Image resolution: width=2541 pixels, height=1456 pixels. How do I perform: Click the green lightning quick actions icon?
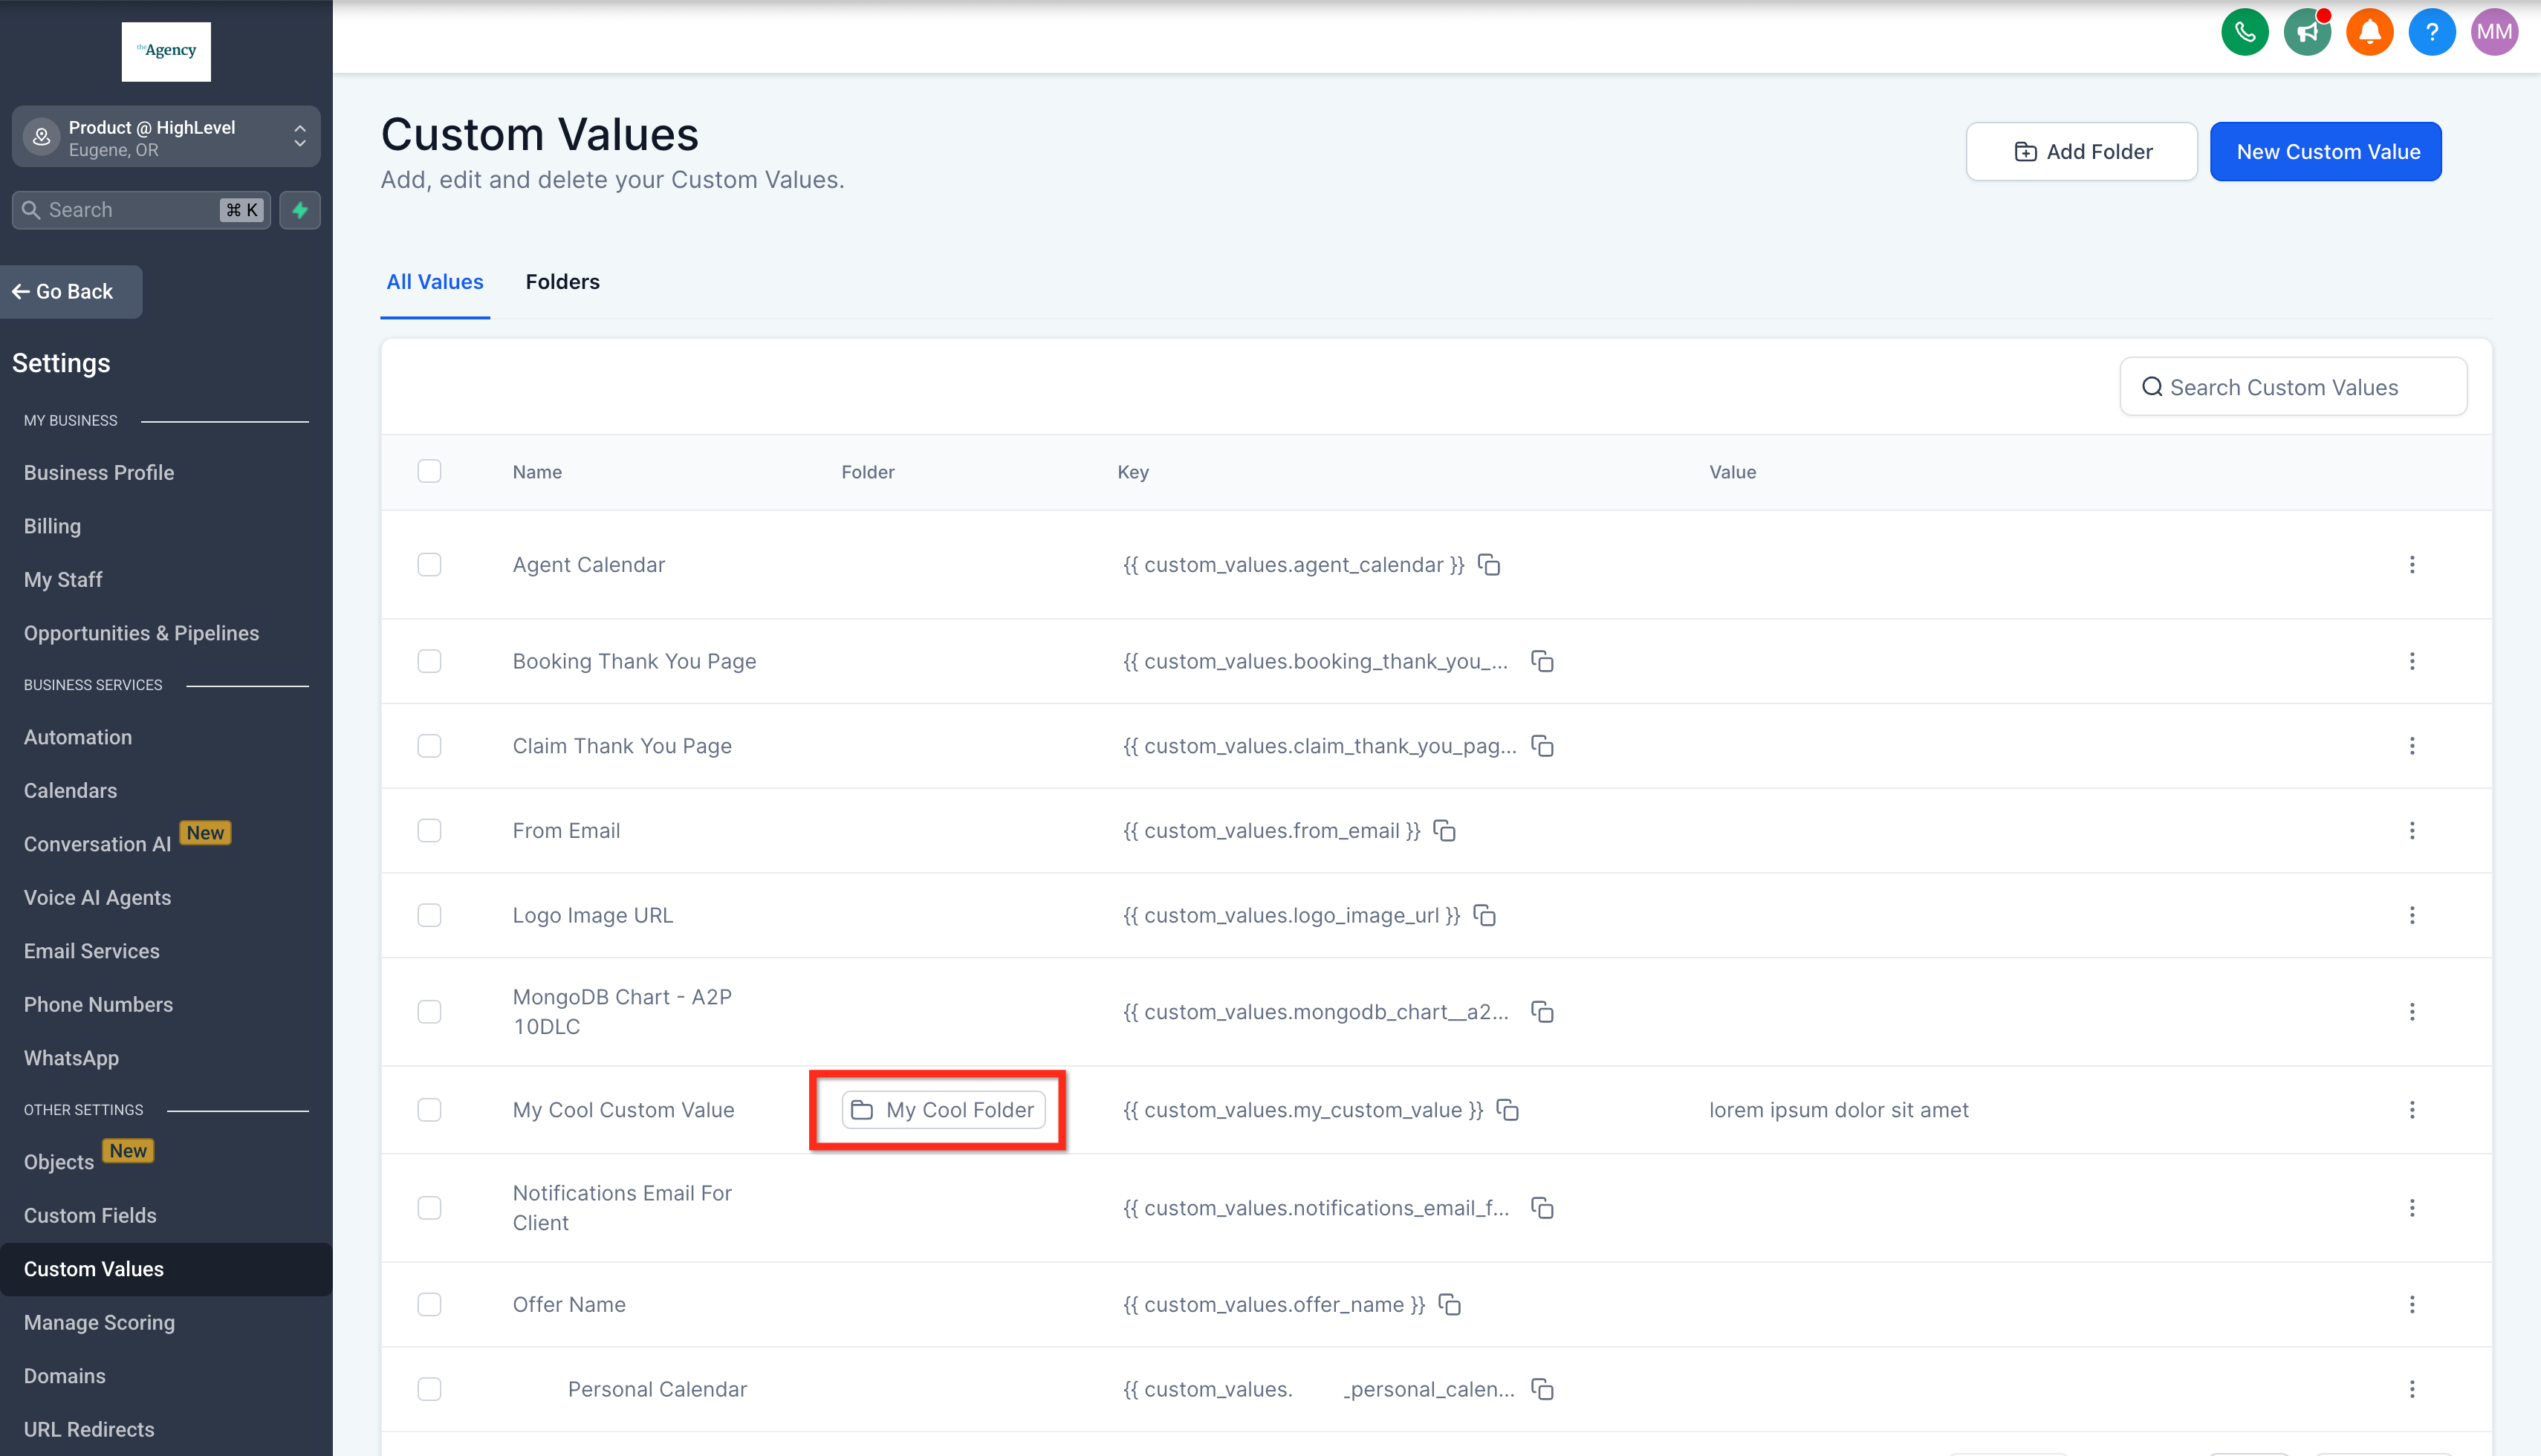pyautogui.click(x=300, y=210)
